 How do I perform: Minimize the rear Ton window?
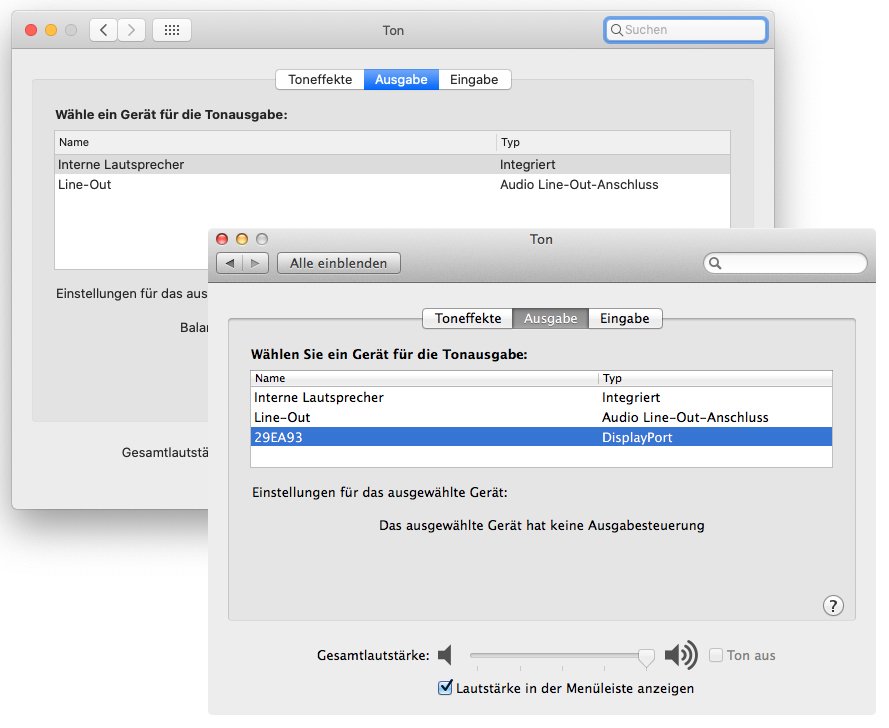pos(51,30)
